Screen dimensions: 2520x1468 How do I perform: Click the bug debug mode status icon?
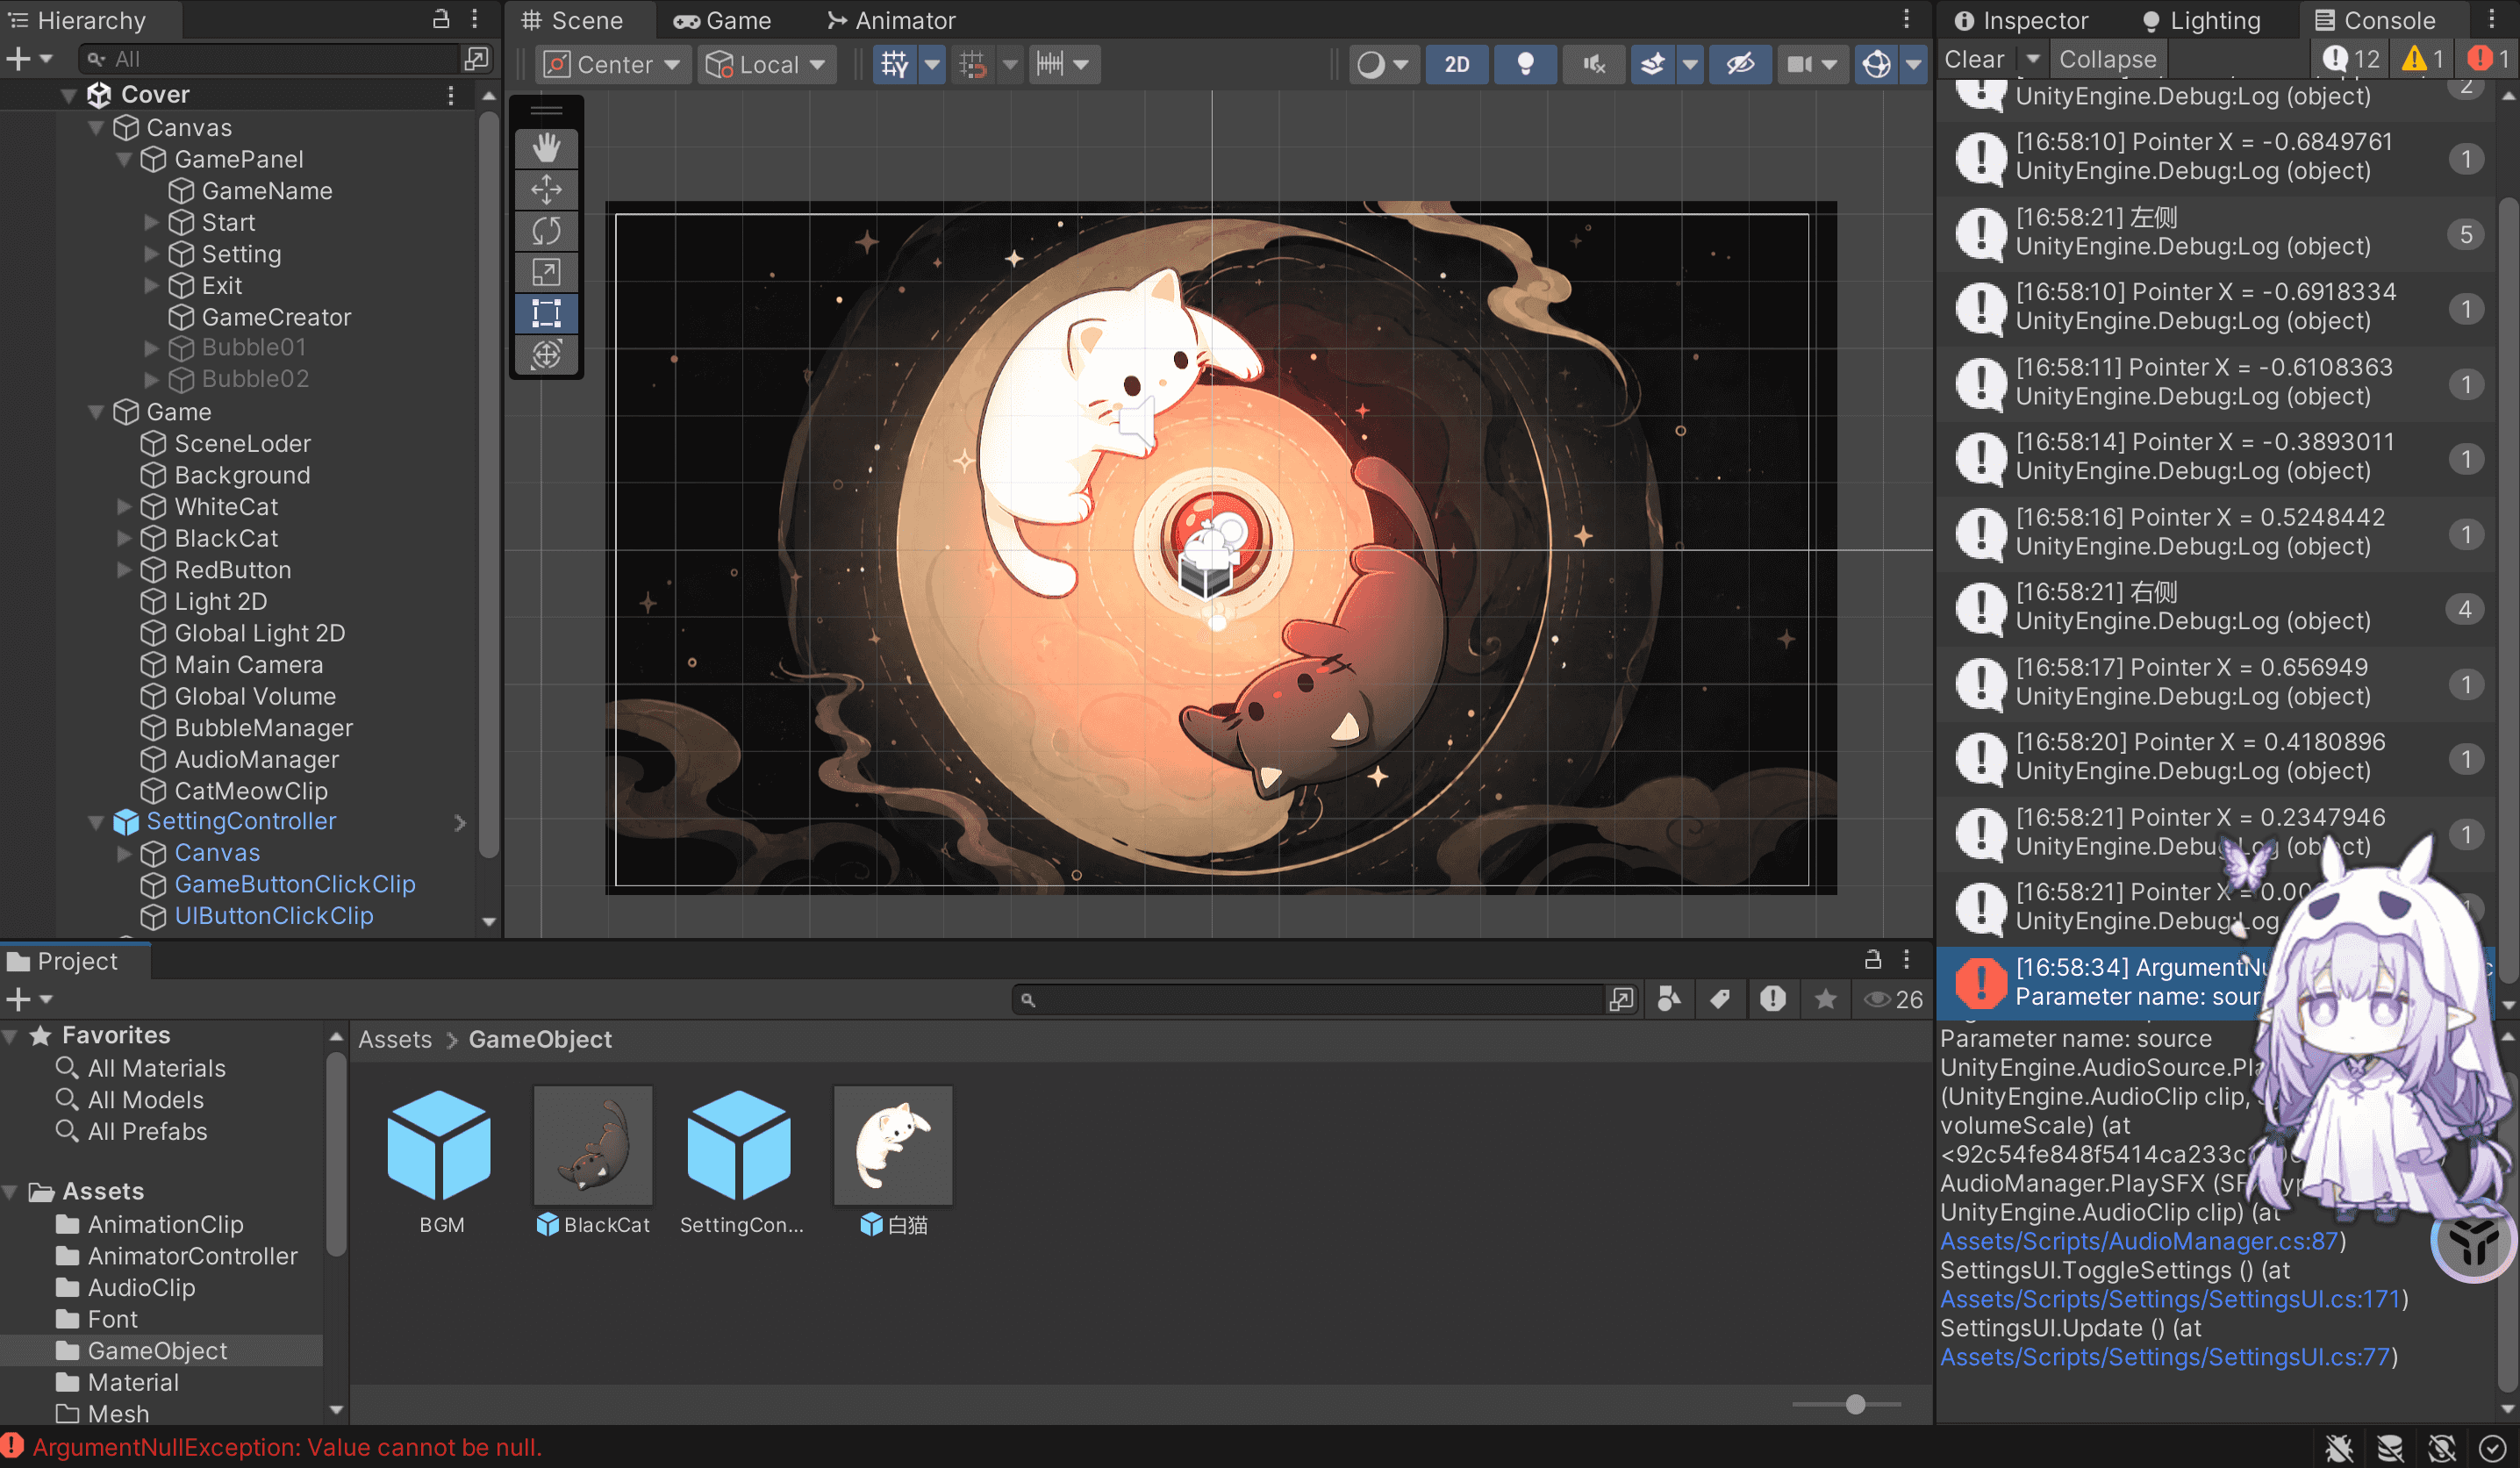point(2339,1448)
